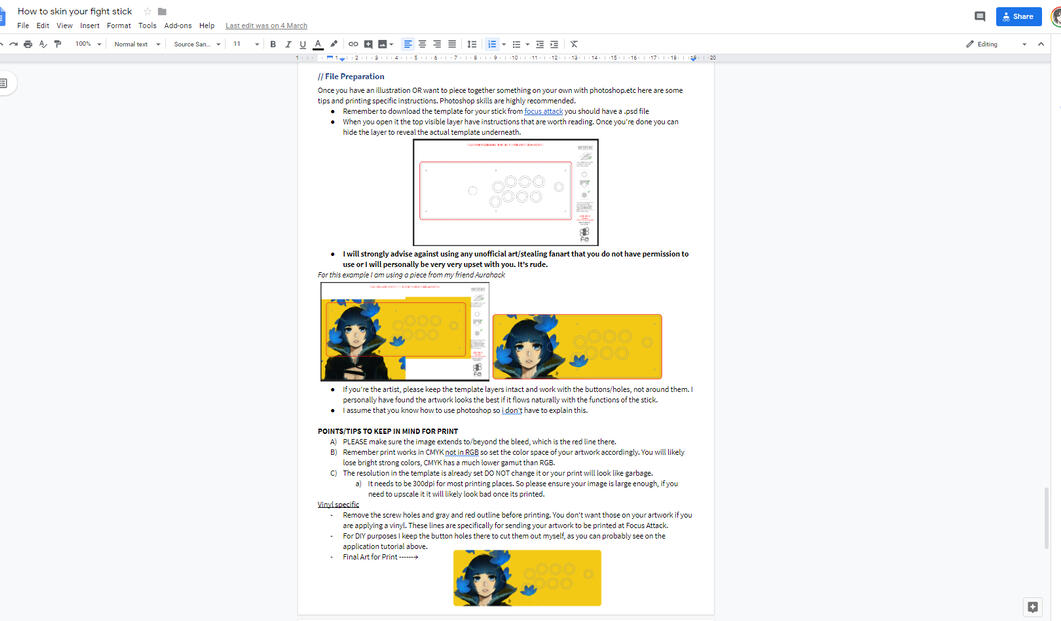The height and width of the screenshot is (621, 1061).
Task: Open the zoom level dropdown
Action: pyautogui.click(x=88, y=44)
